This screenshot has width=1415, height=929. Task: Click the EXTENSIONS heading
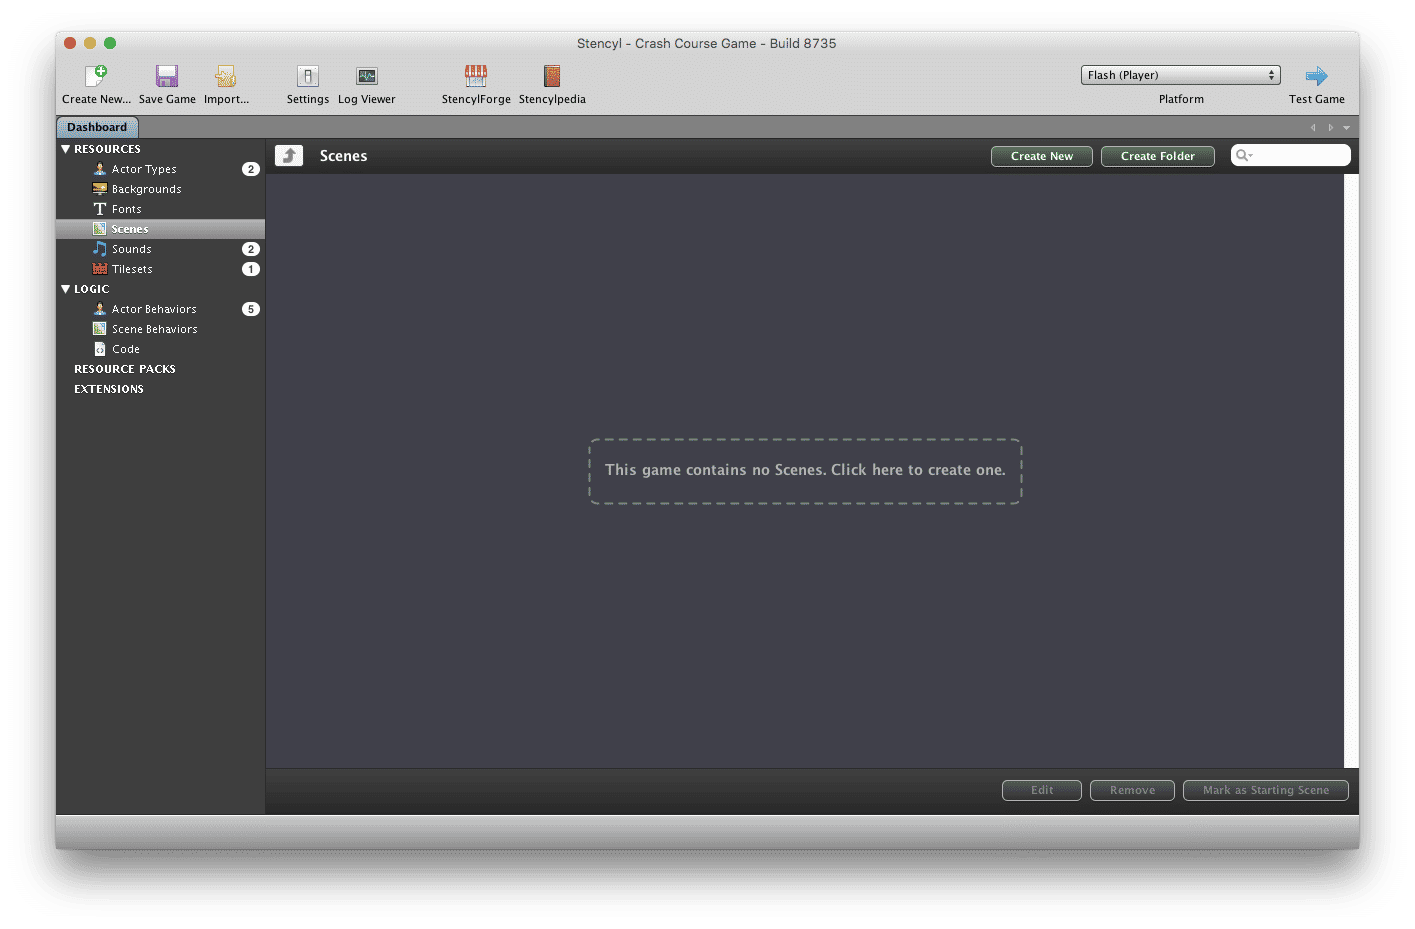[x=109, y=389]
